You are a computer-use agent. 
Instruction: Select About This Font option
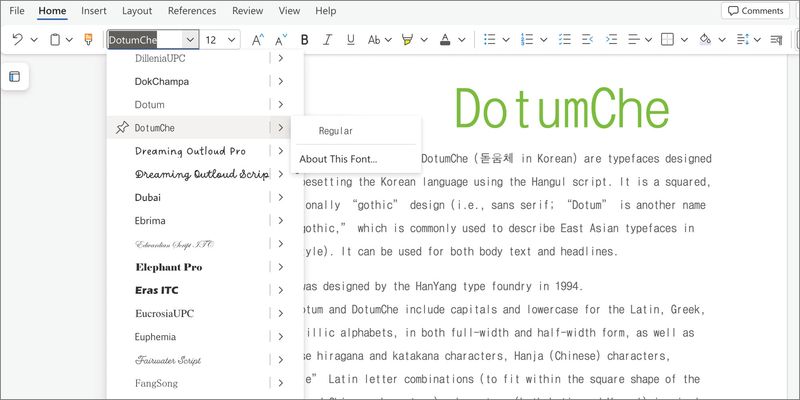tap(338, 159)
